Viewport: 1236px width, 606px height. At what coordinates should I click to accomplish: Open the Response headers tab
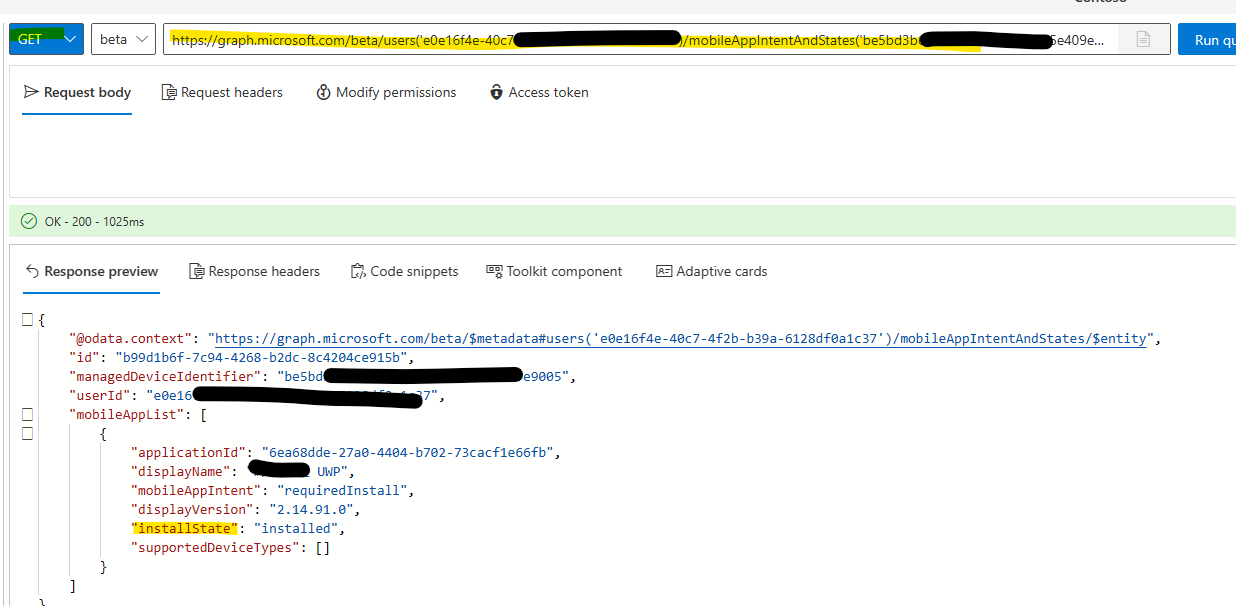(x=254, y=271)
